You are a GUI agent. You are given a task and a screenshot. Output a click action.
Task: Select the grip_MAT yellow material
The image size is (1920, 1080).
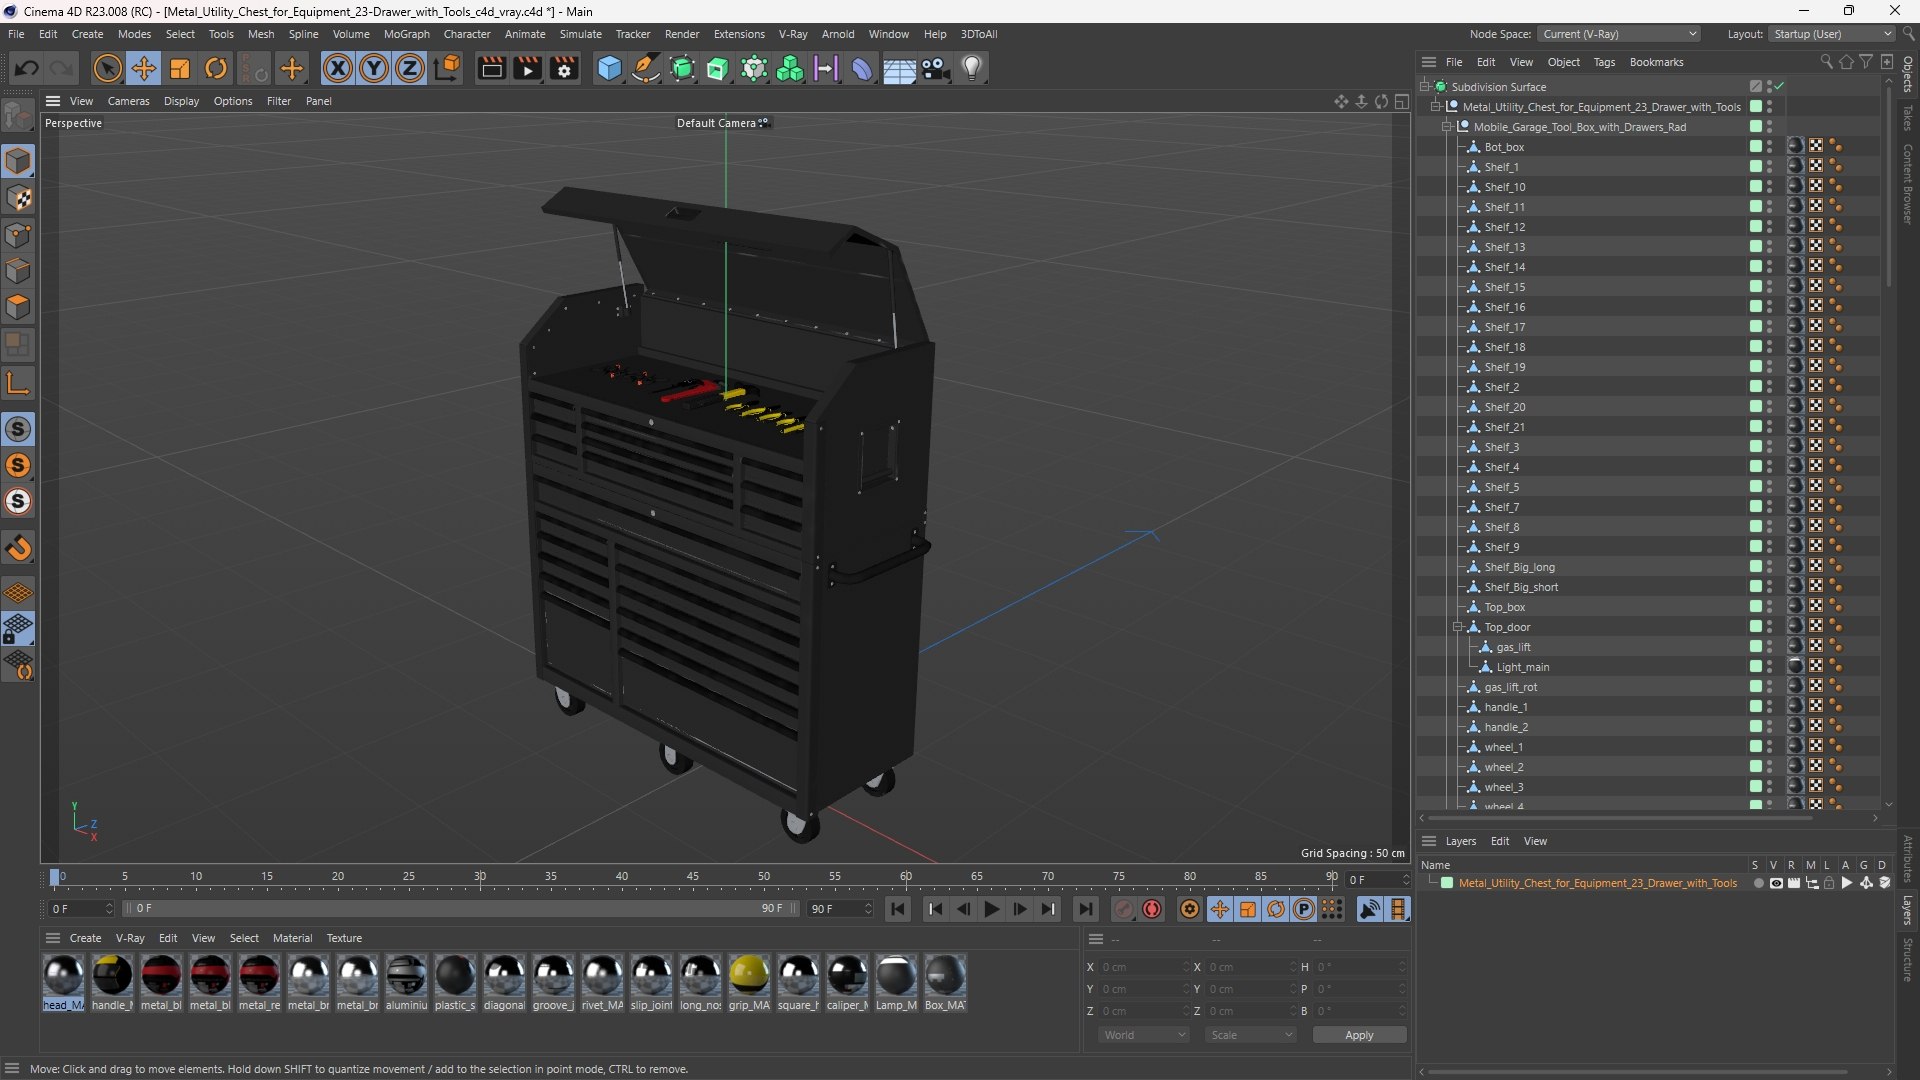749,983
